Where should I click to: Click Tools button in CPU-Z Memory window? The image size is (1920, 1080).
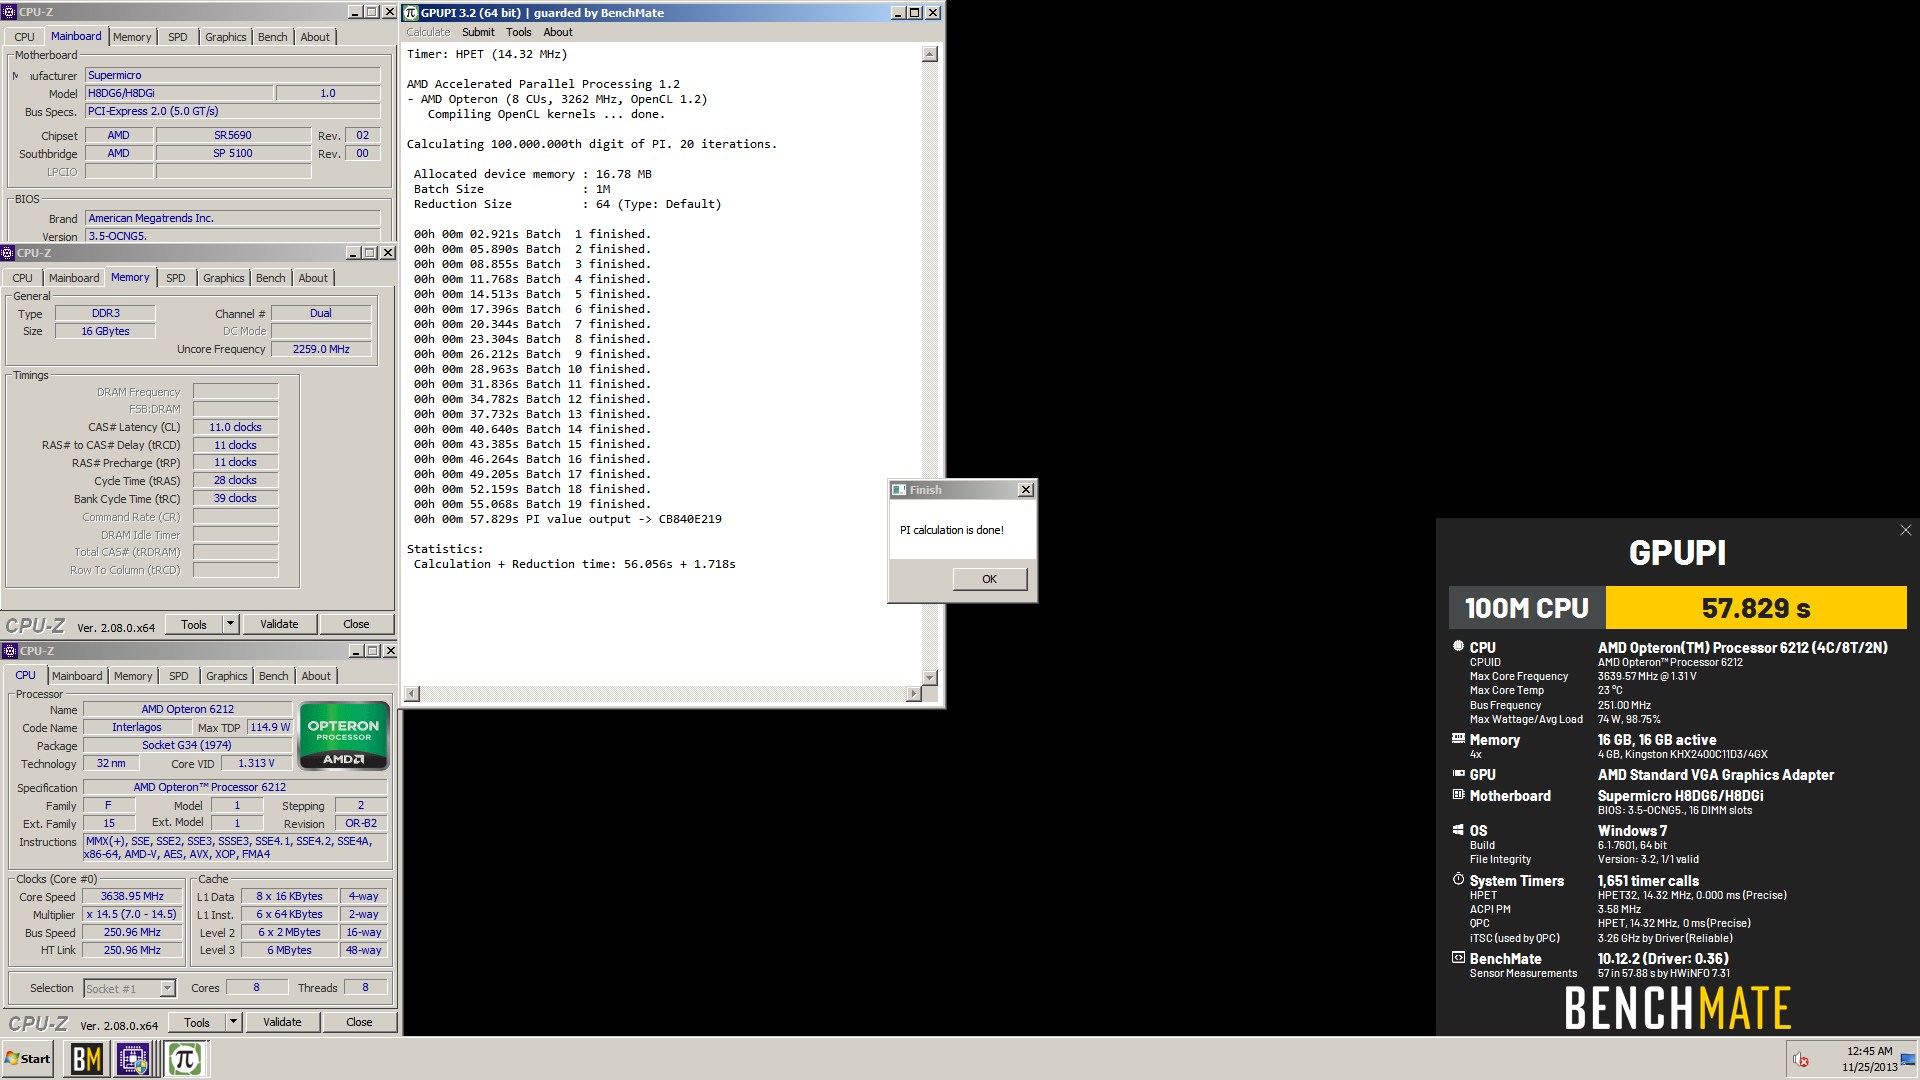point(194,624)
